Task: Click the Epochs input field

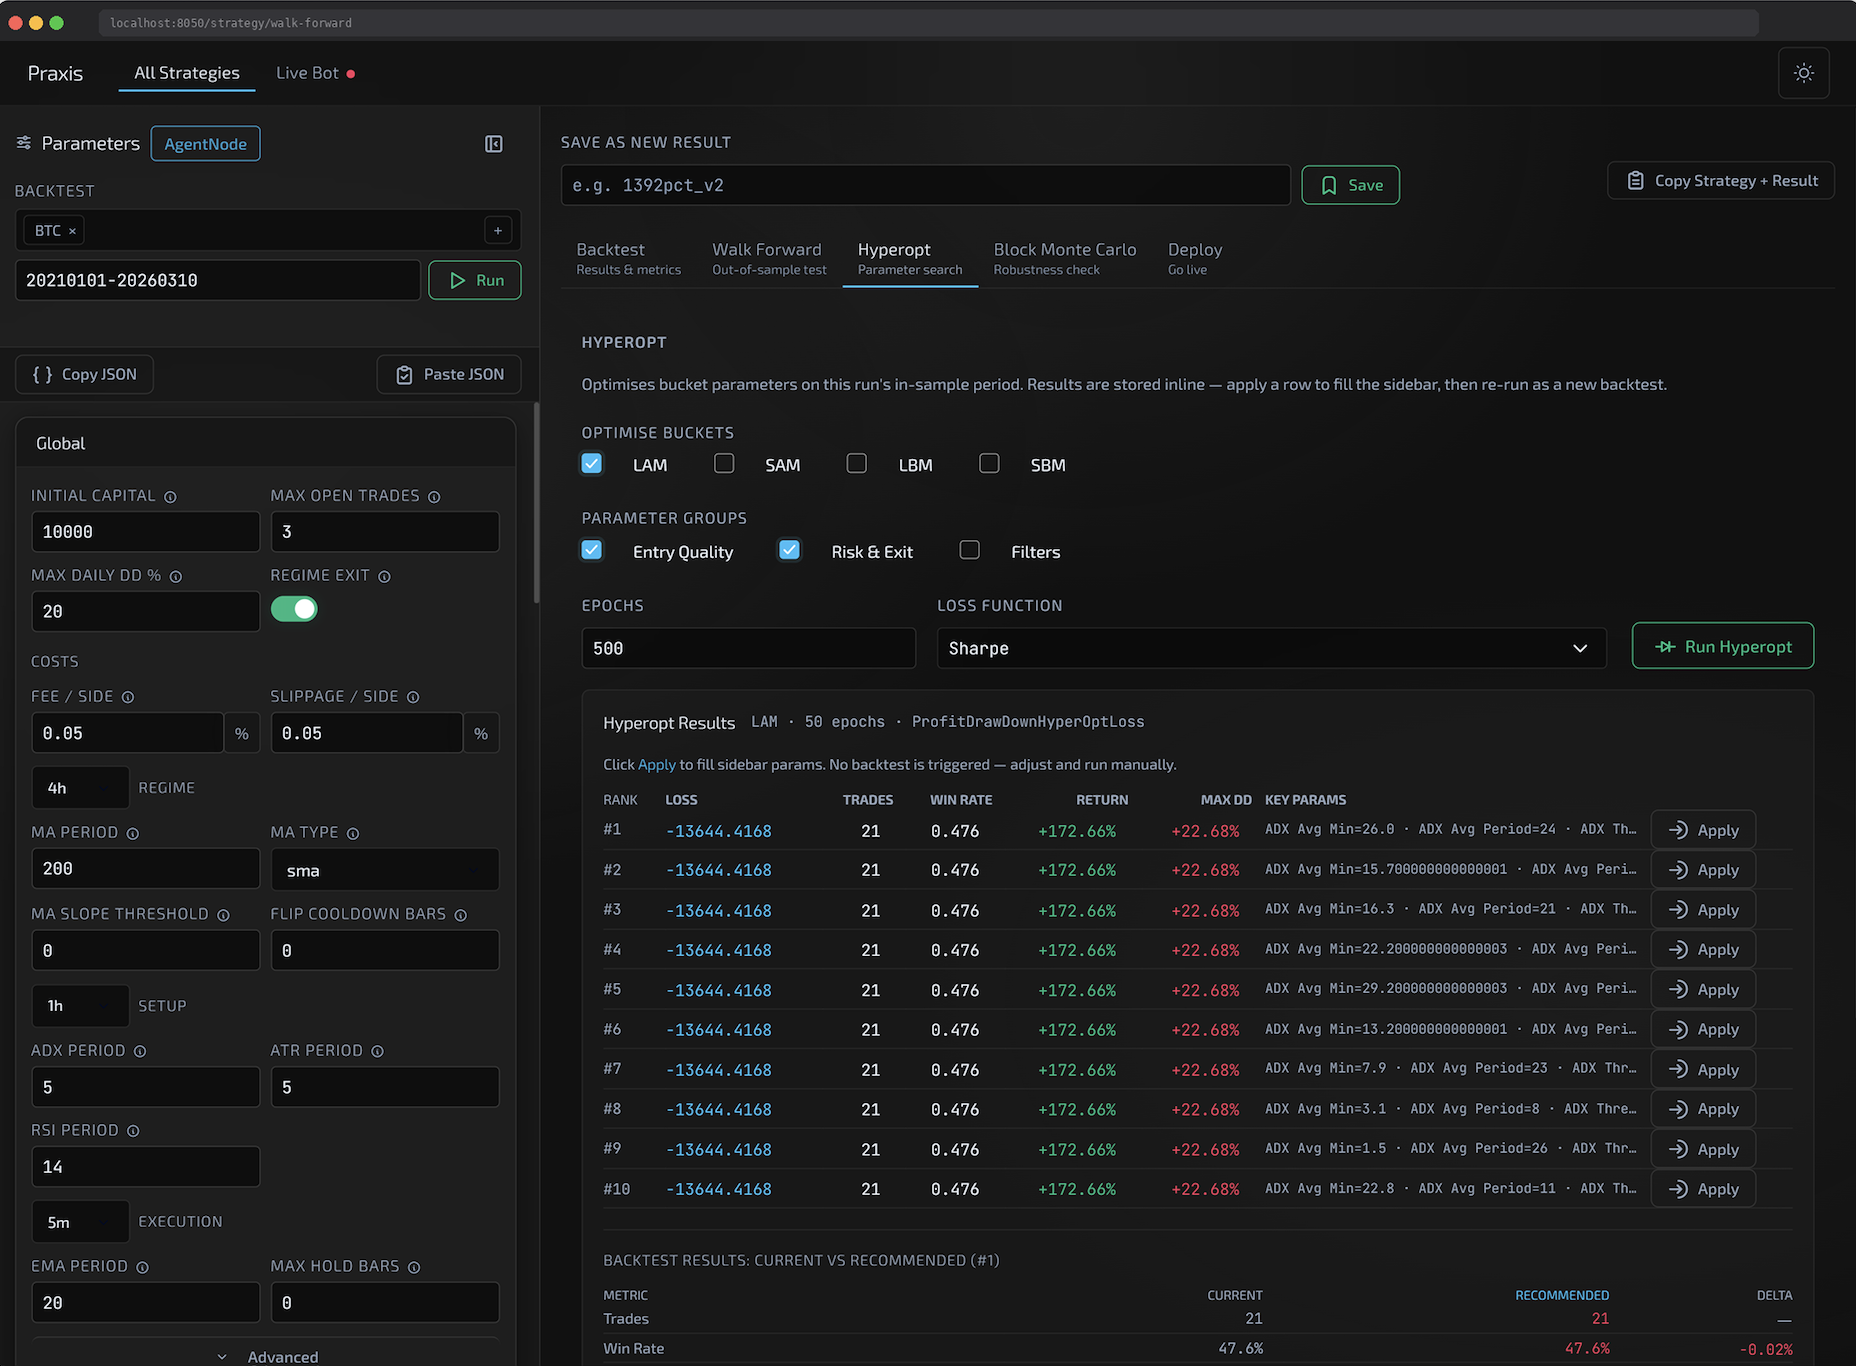Action: click(x=748, y=648)
